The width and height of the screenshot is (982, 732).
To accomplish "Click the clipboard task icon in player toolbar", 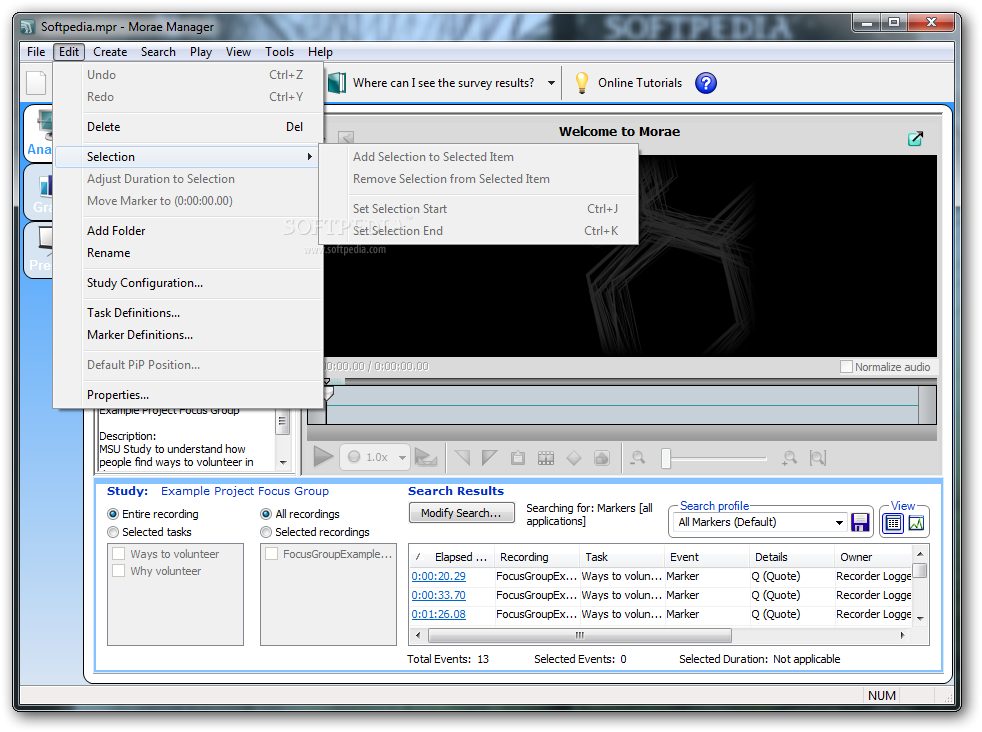I will (x=518, y=458).
